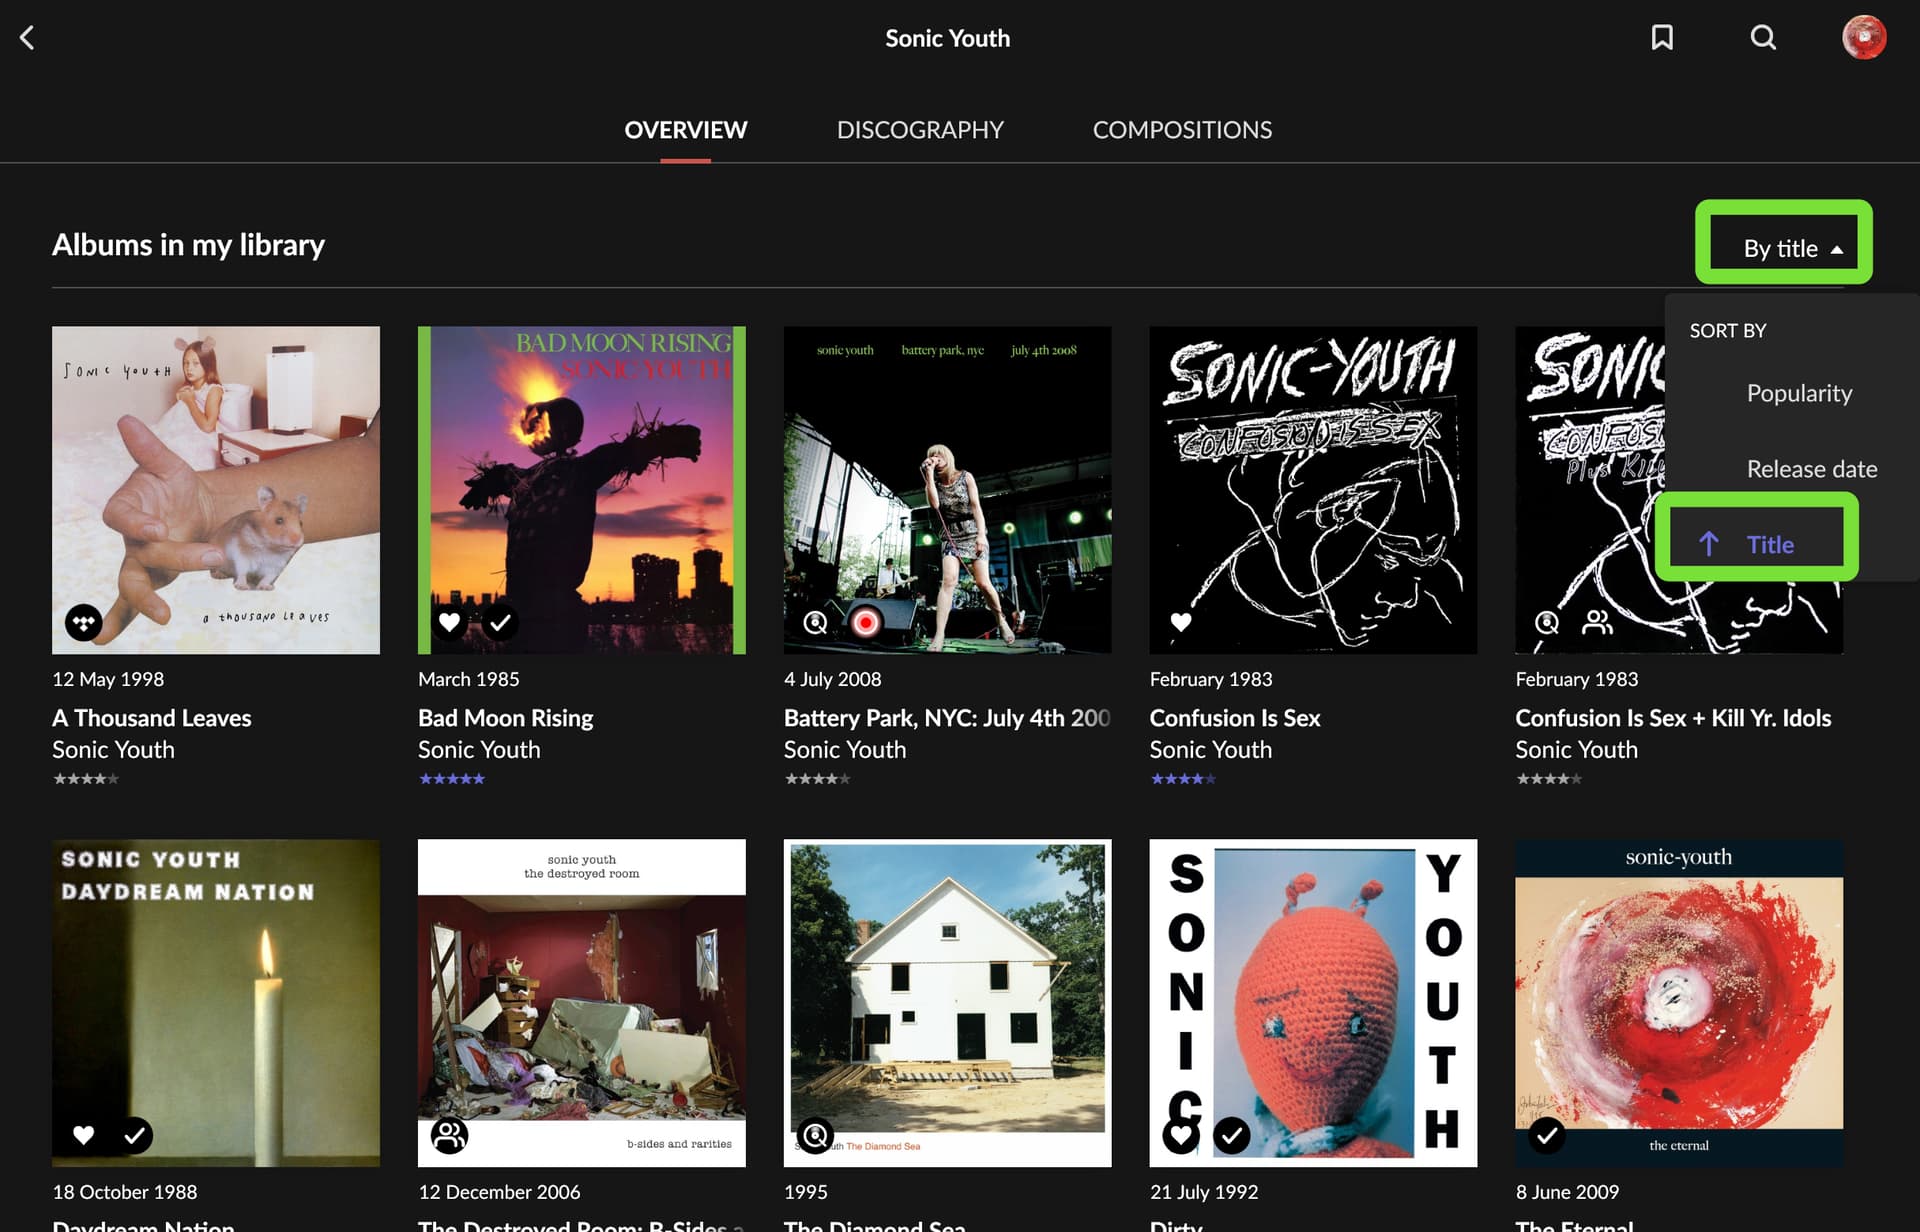Open Sonic Youth artist link under Confusion Is Sex
The width and height of the screenshot is (1920, 1232).
(x=1211, y=750)
